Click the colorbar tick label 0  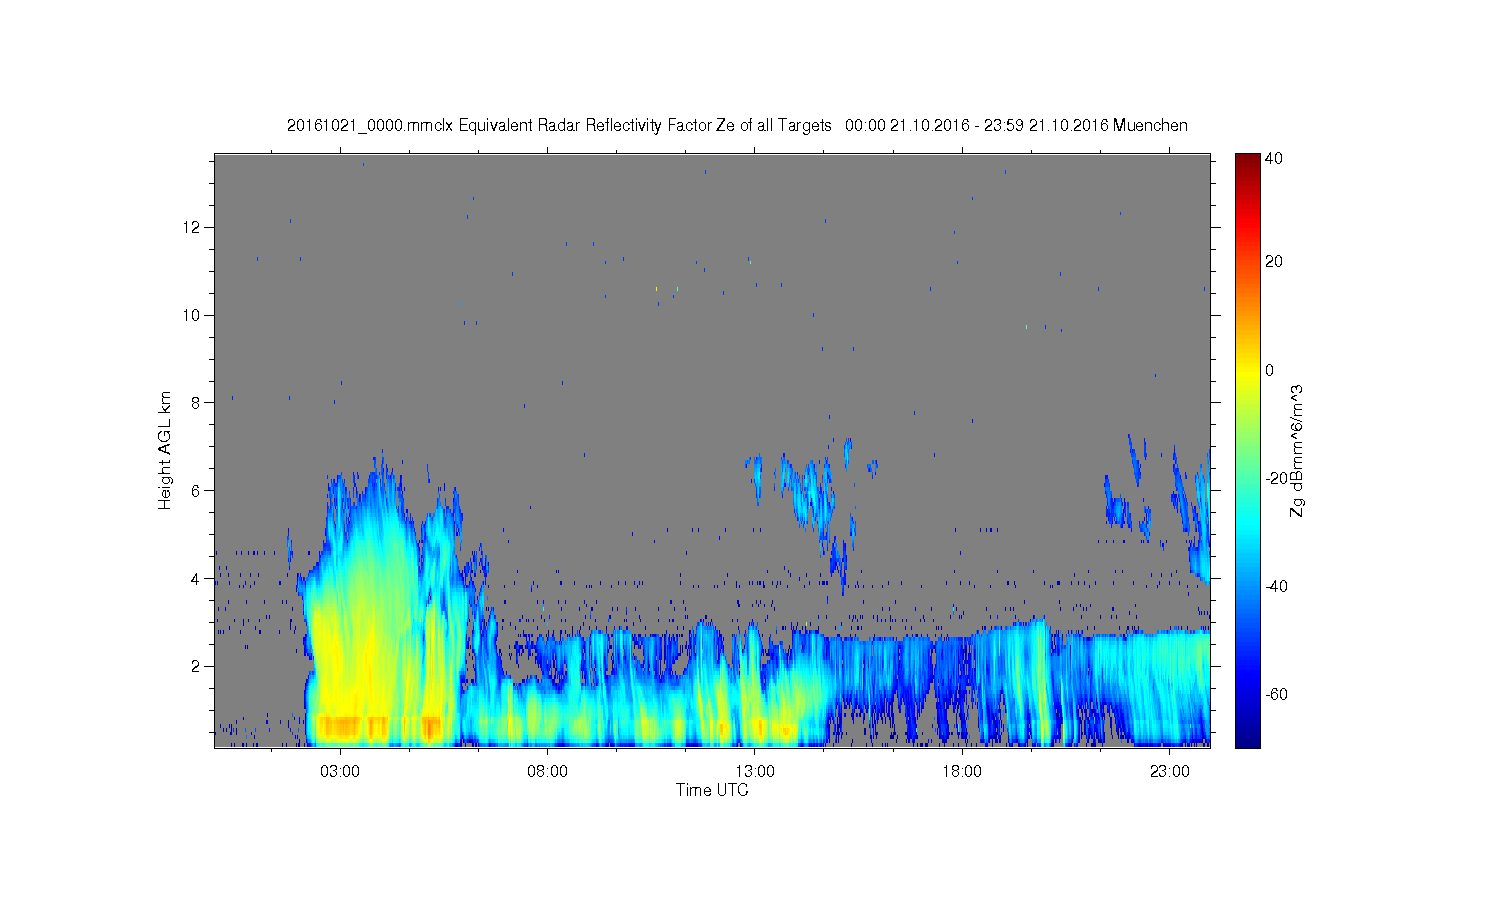[x=1270, y=370]
